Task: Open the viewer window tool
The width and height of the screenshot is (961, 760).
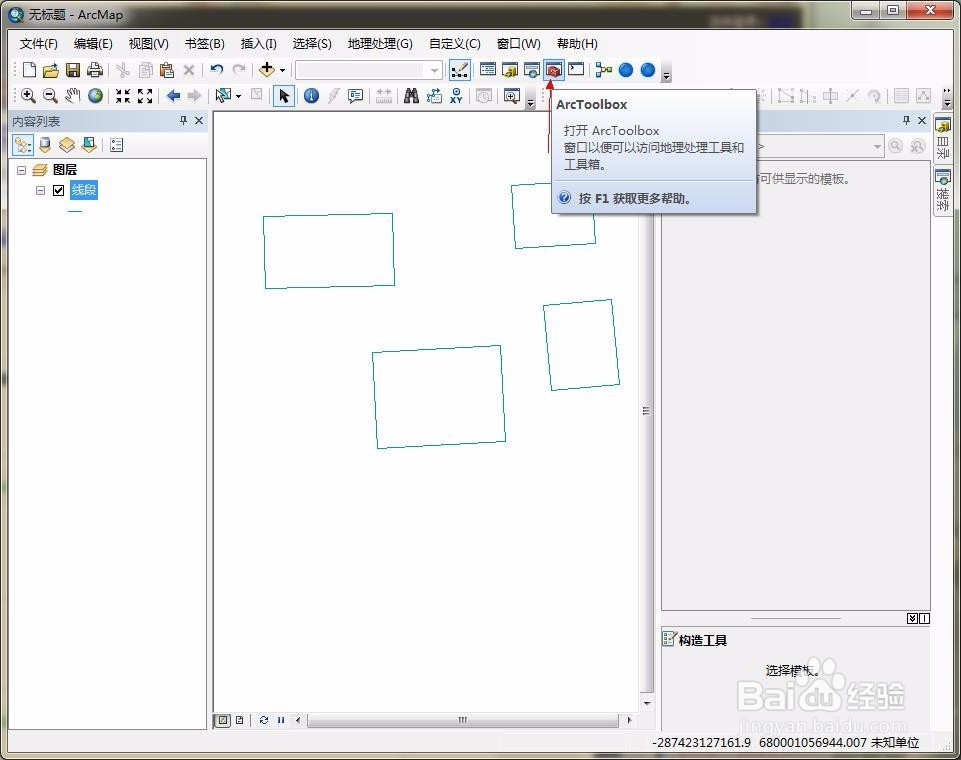Action: point(512,96)
